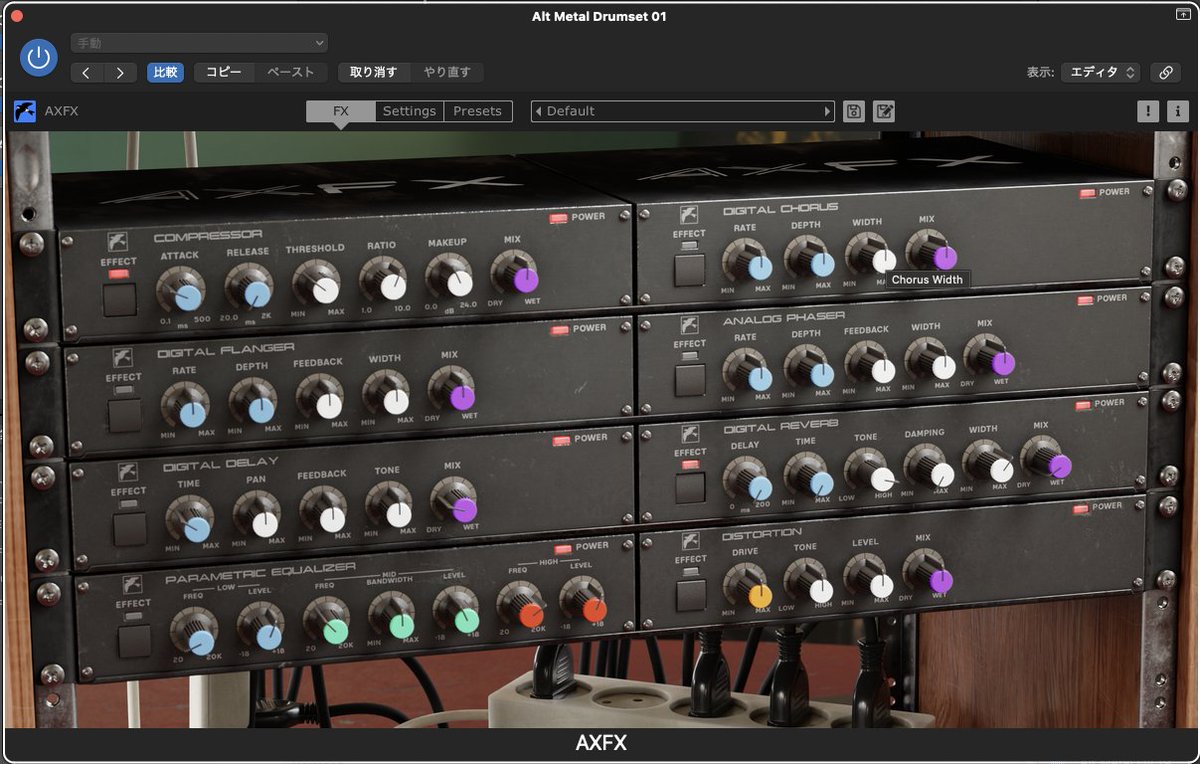Viewport: 1200px width, 764px height.
Task: Click the Compressor Threshold knob
Action: tap(317, 283)
